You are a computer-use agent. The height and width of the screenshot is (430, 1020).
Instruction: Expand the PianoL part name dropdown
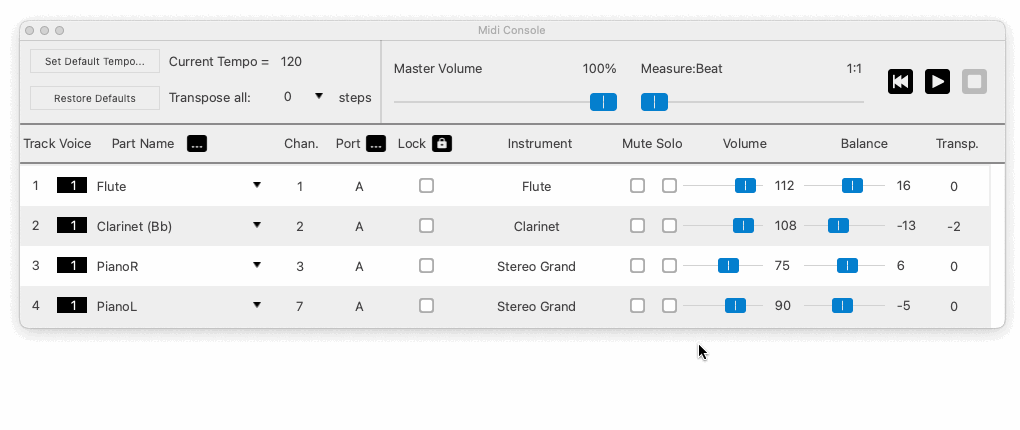257,305
